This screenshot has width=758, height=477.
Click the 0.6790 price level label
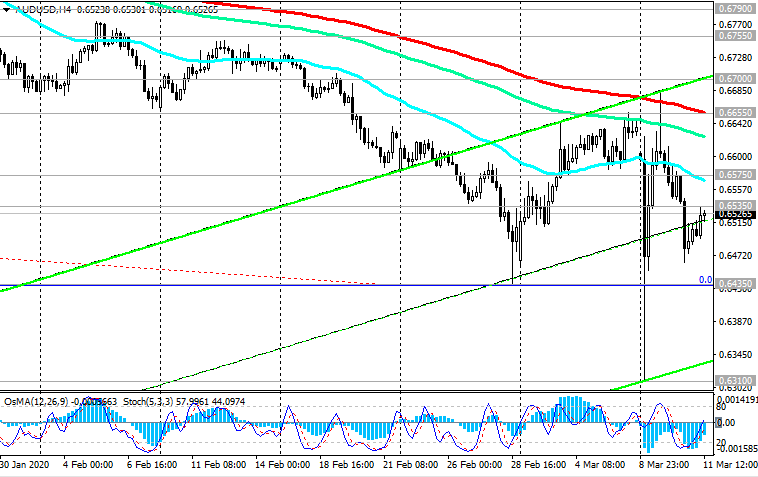734,8
